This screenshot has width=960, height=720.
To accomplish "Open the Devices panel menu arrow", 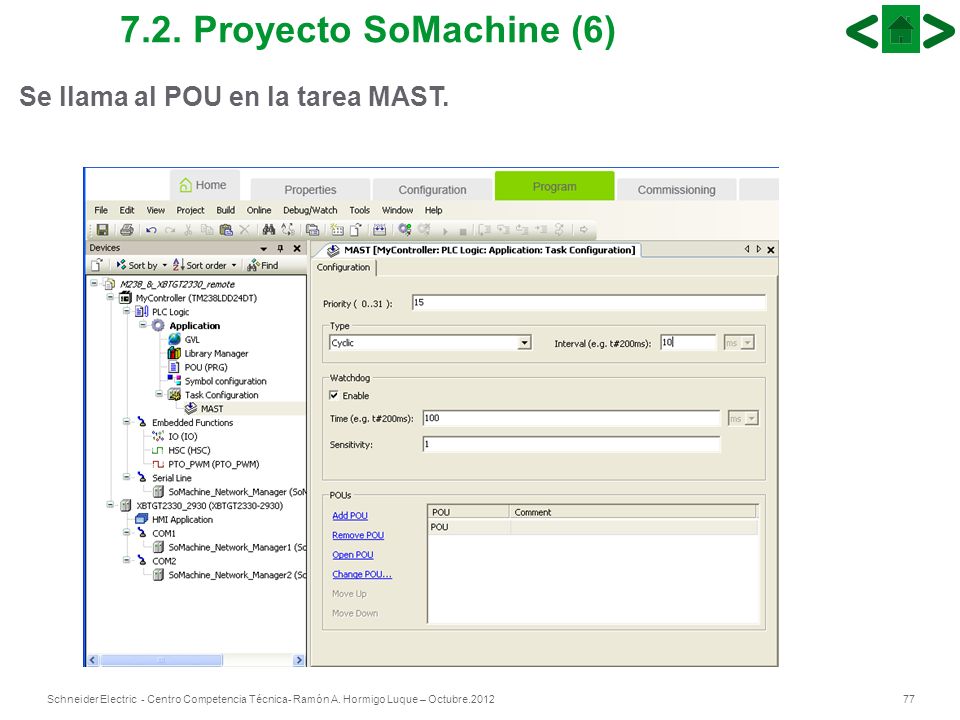I will pos(264,249).
